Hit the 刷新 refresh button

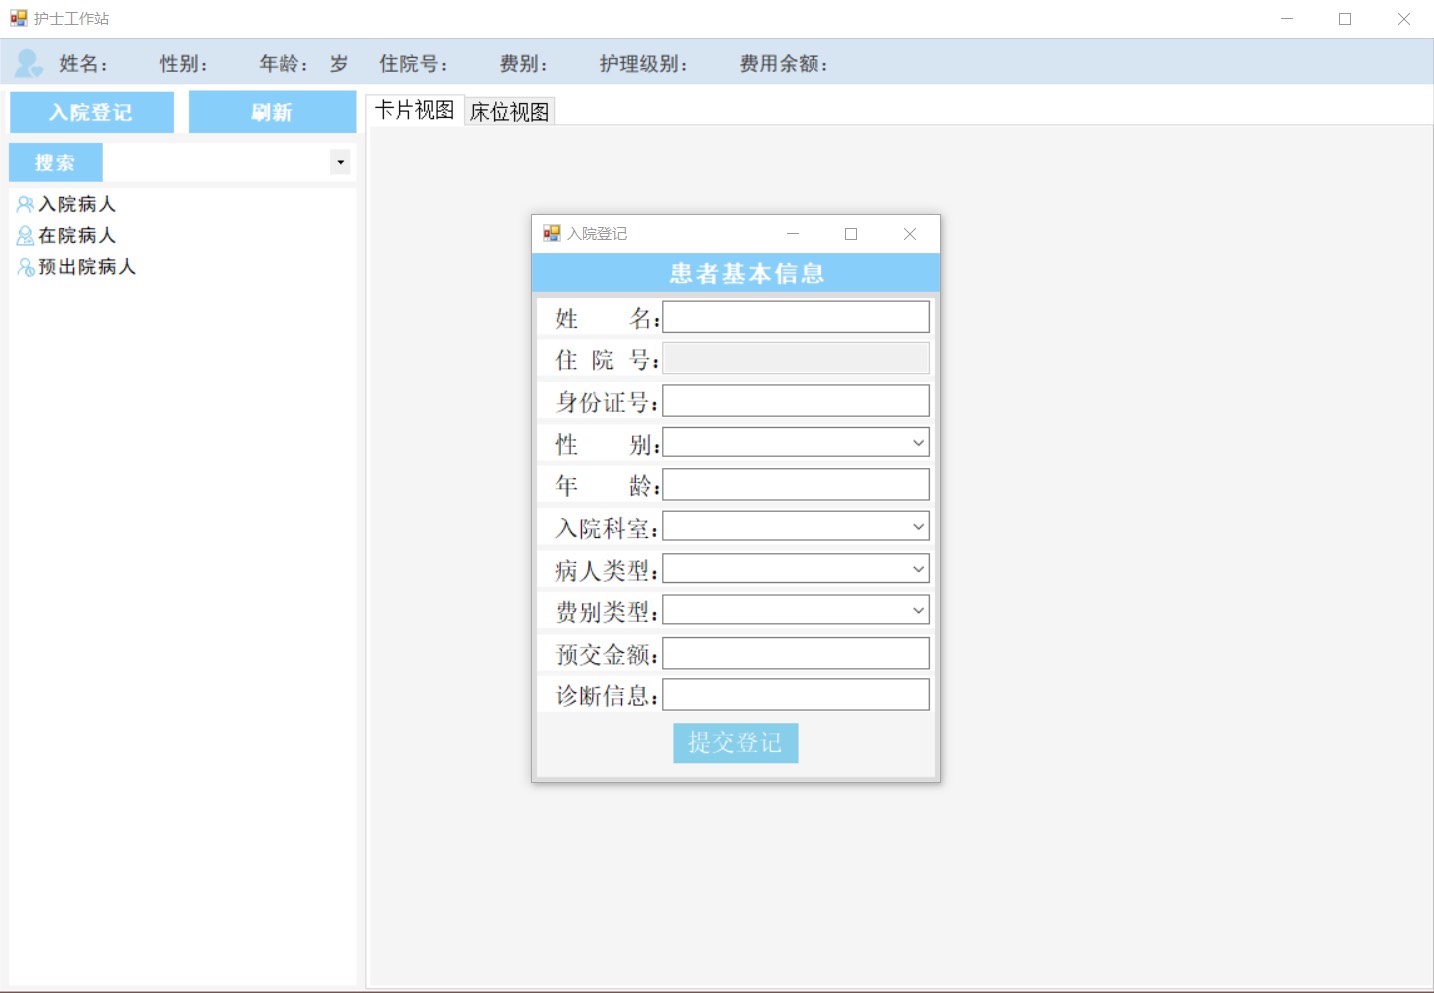click(272, 112)
